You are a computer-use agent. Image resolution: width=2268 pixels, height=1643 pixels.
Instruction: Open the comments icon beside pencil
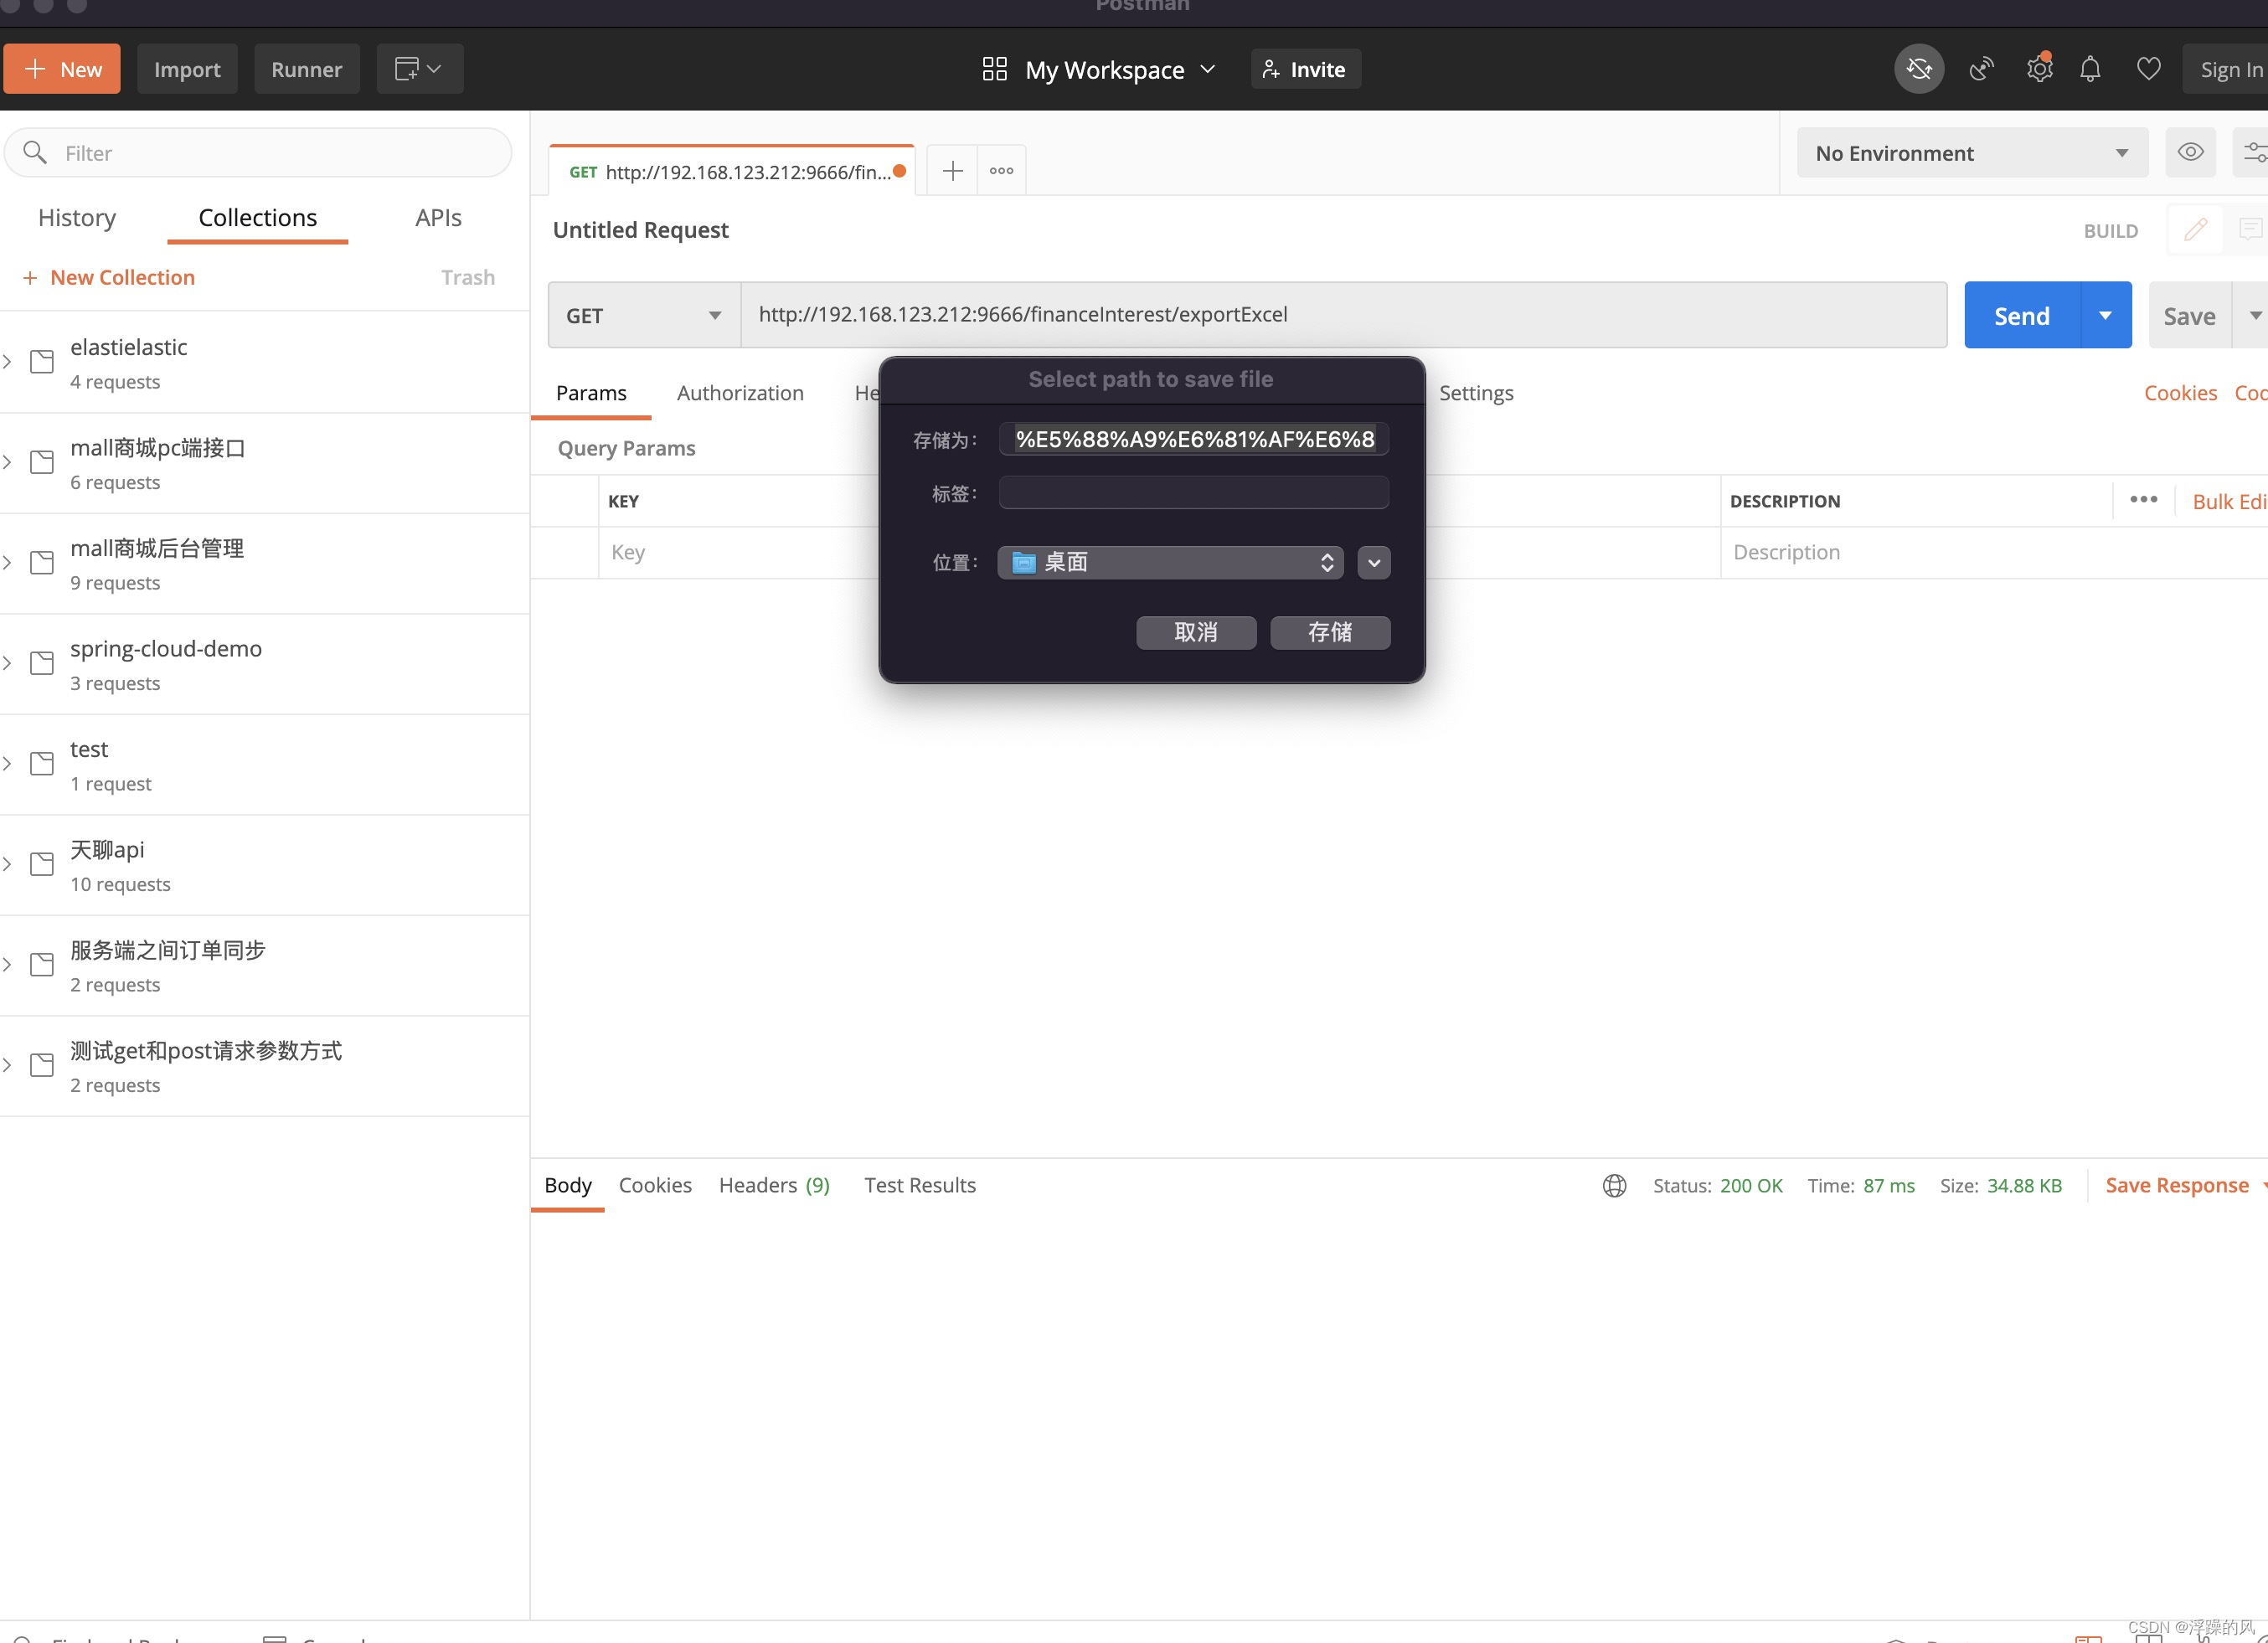(x=2250, y=230)
